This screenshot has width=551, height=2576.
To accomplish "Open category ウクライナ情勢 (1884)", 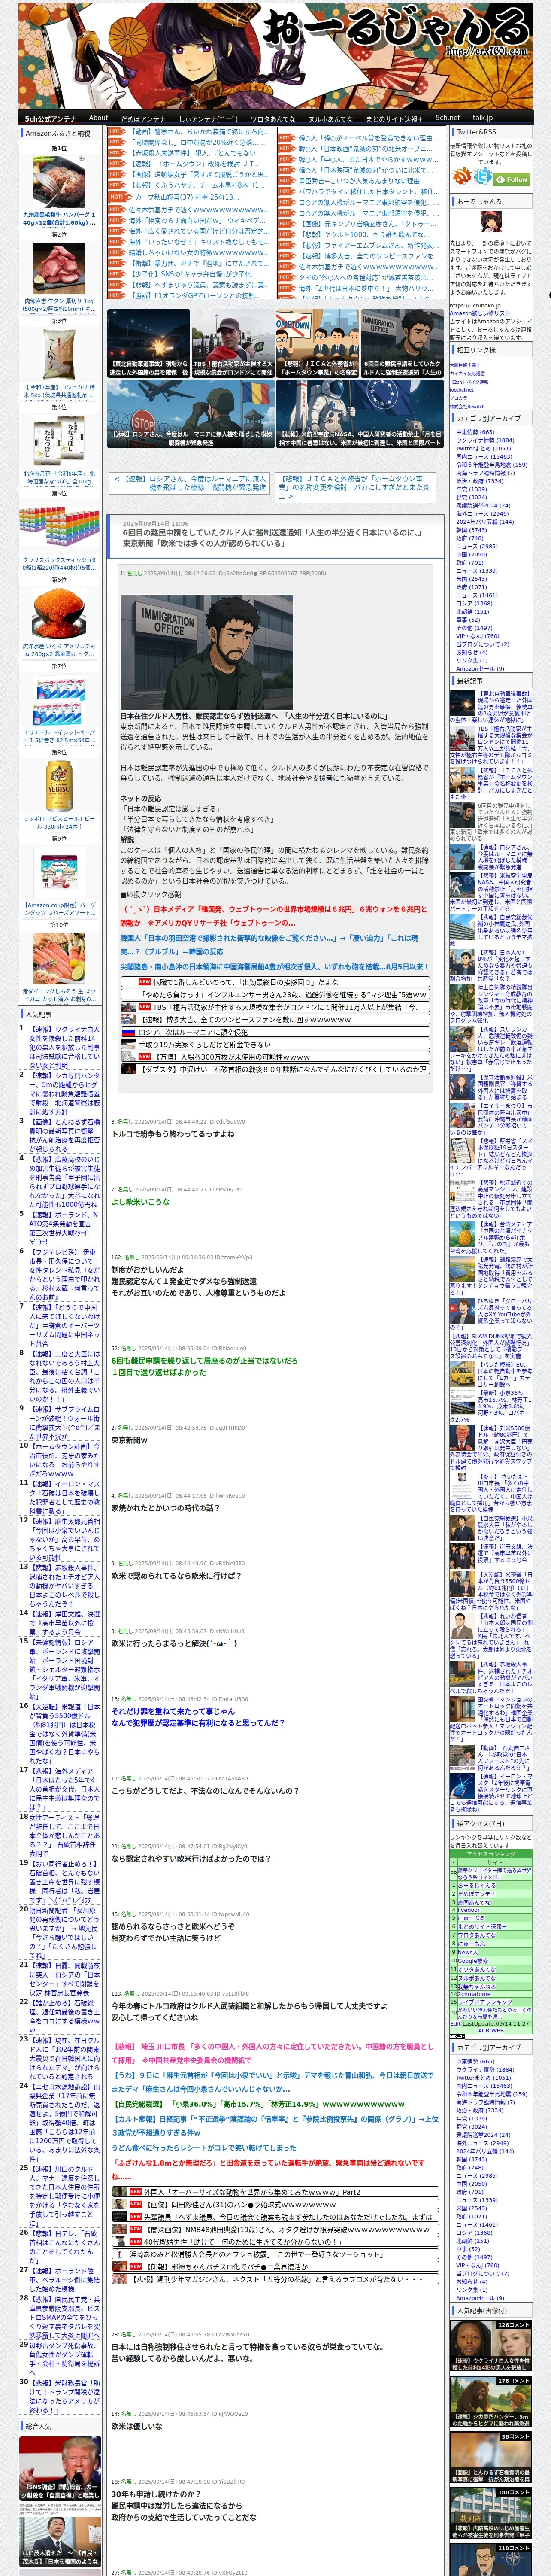I will pyautogui.click(x=485, y=440).
